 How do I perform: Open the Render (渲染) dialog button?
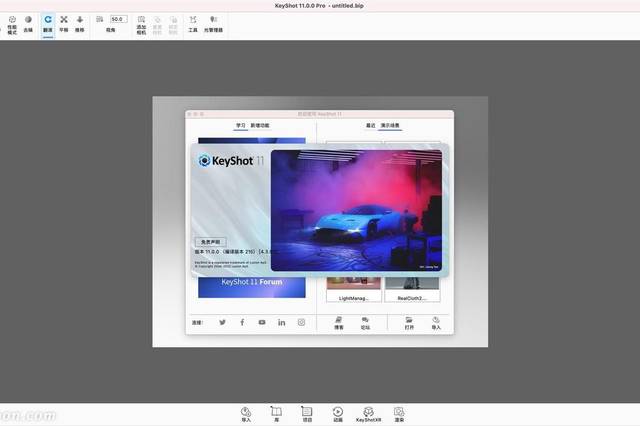399,414
